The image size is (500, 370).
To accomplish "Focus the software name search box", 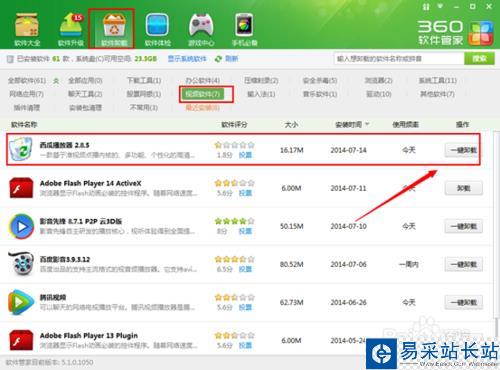I will pos(399,59).
